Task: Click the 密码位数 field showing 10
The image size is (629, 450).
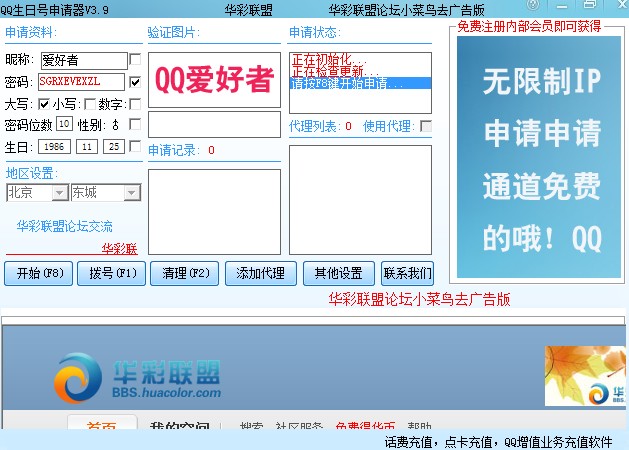Action: point(64,124)
